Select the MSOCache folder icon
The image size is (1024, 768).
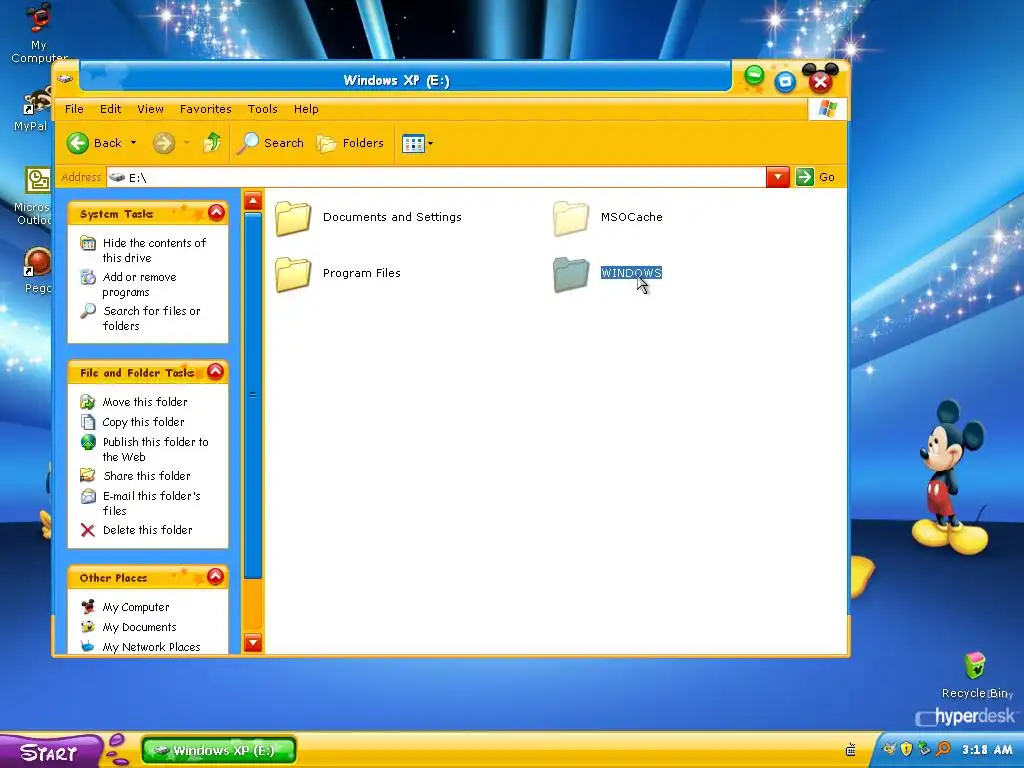(571, 218)
